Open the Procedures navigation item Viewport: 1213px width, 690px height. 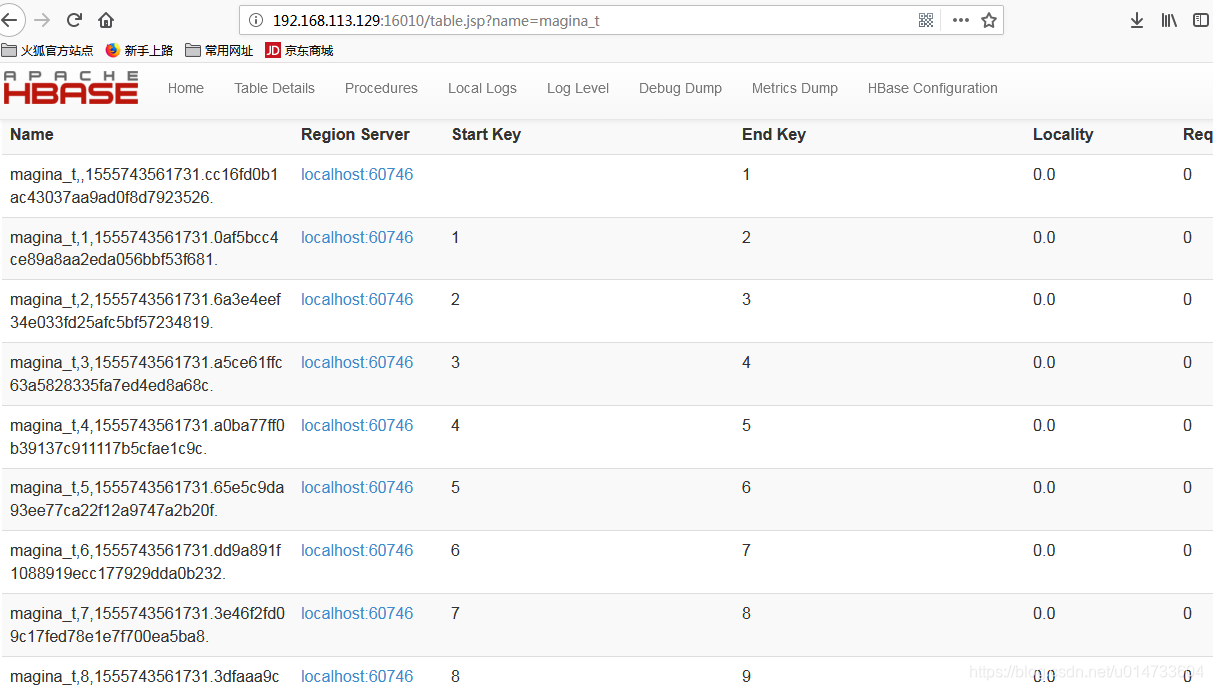[x=381, y=88]
